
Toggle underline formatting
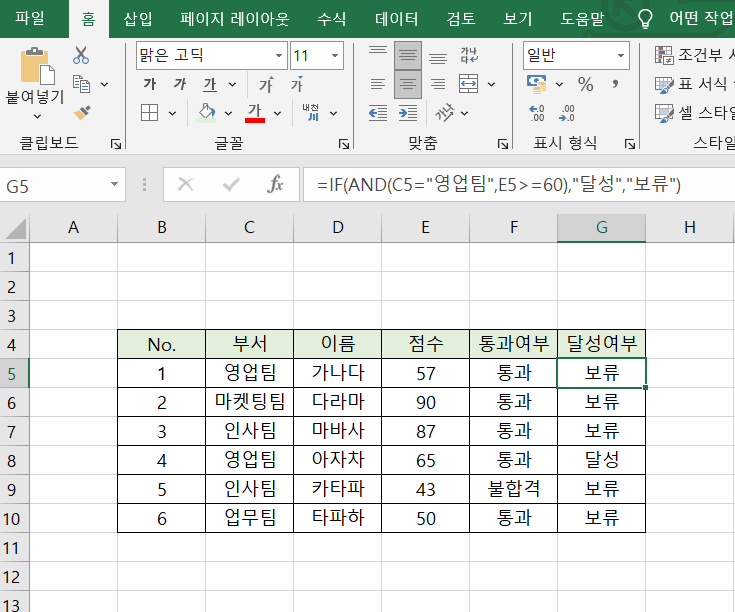click(210, 85)
